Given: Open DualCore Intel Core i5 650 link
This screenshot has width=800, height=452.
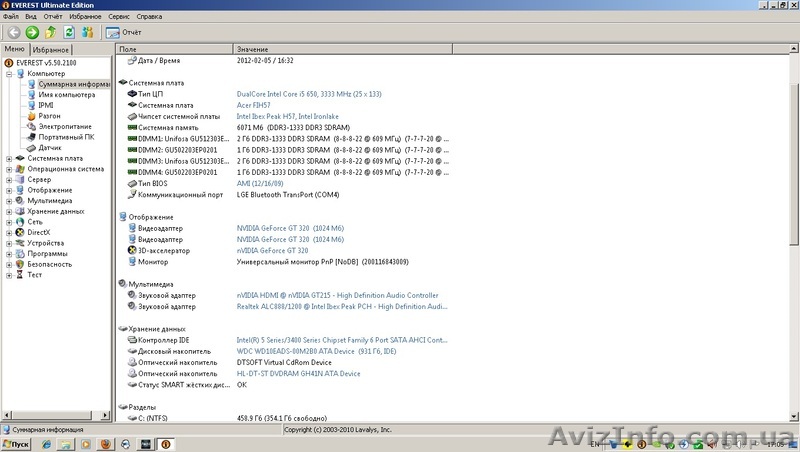Looking at the screenshot, I should tap(309, 94).
